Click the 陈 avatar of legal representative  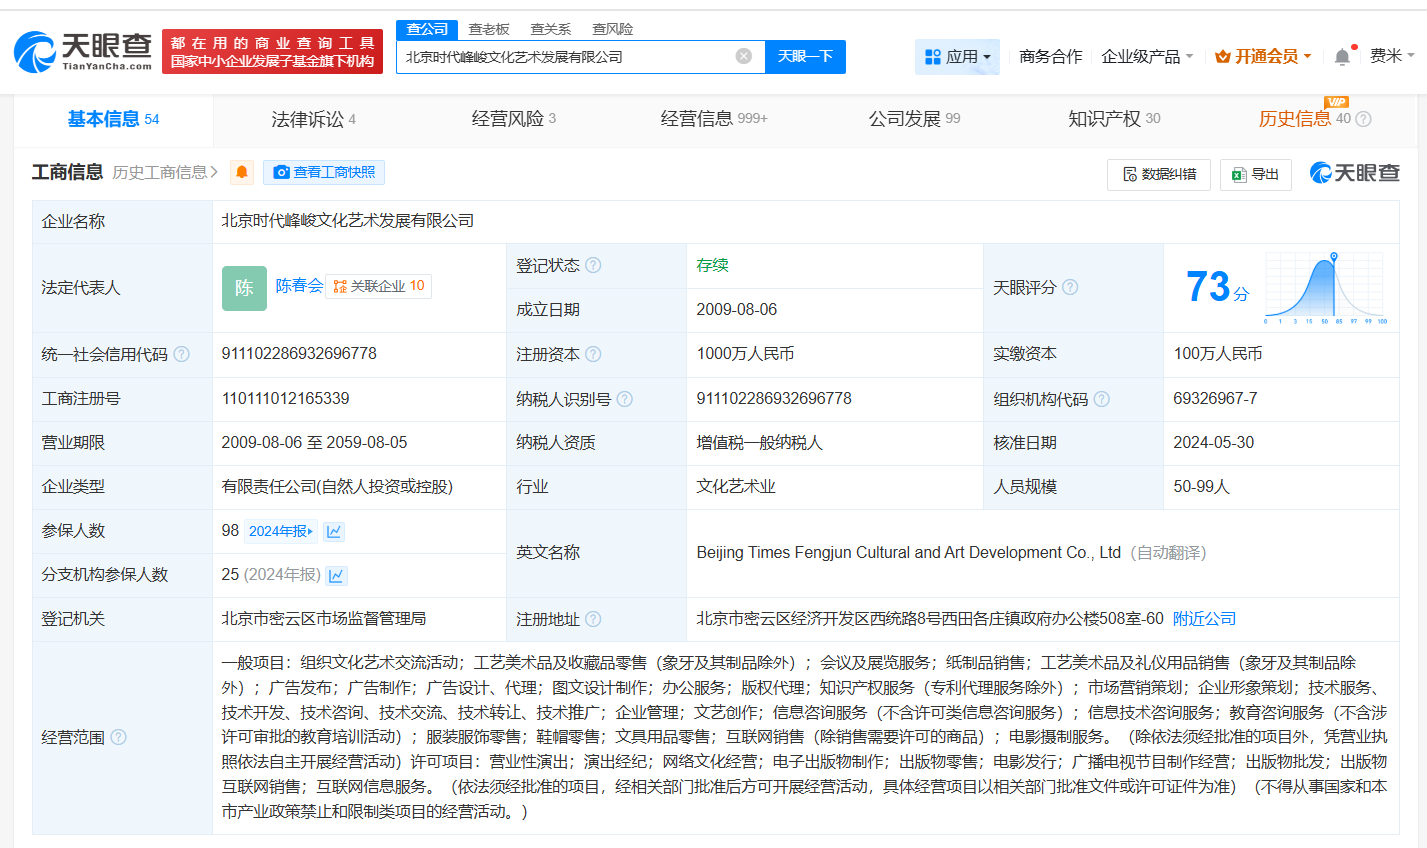tap(244, 288)
